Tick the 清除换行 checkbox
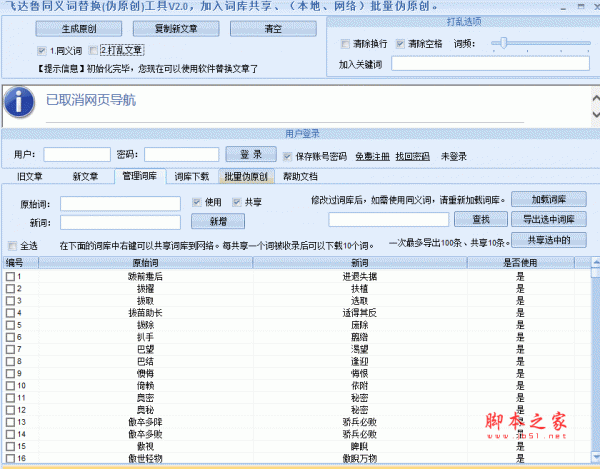The width and height of the screenshot is (600, 469). tap(345, 45)
